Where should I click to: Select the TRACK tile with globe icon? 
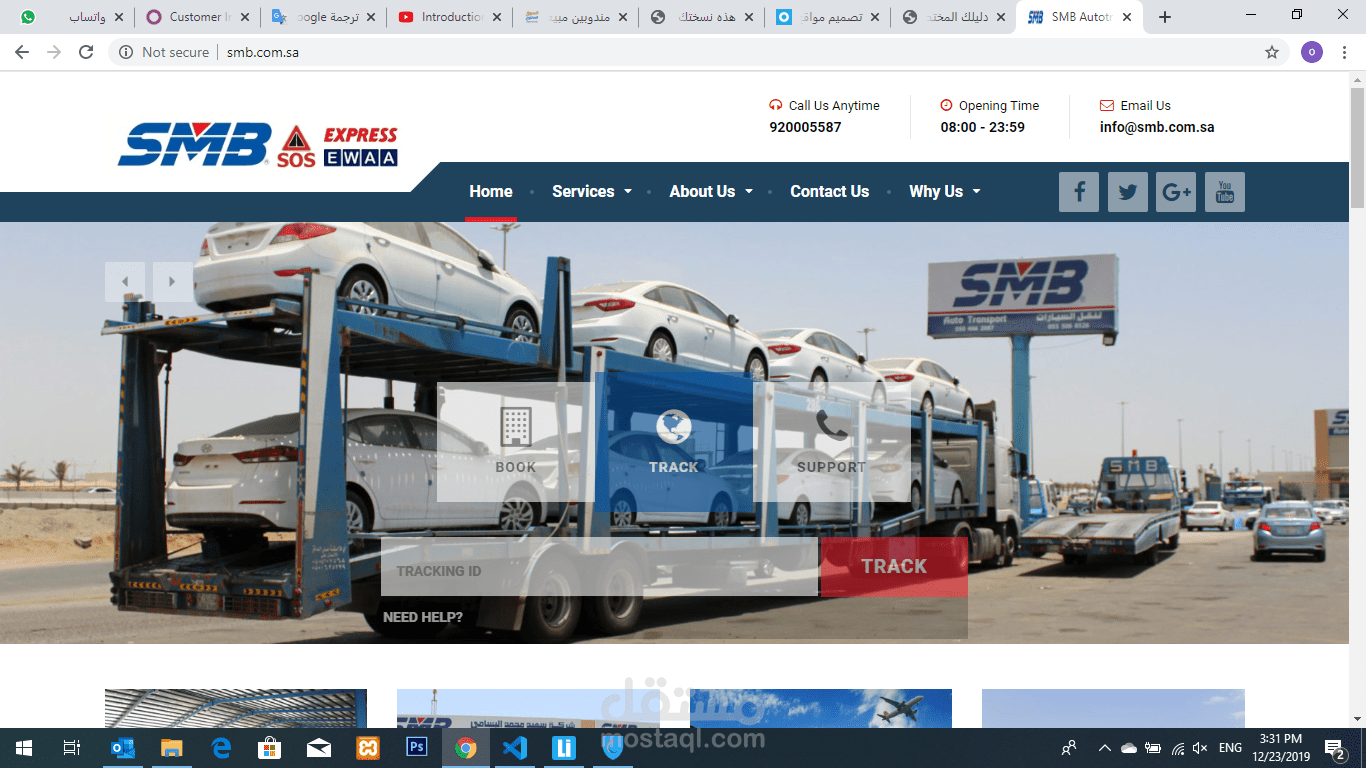674,442
